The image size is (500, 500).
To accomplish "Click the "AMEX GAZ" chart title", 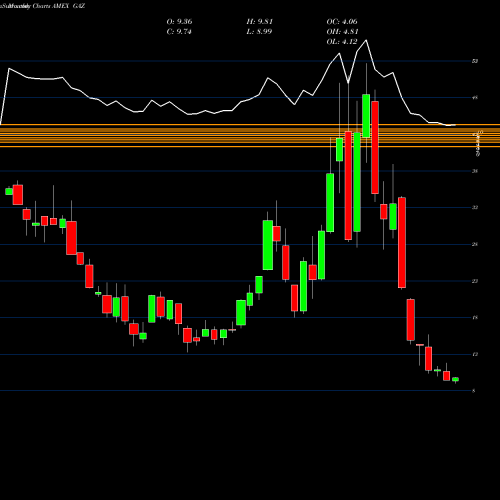I will pyautogui.click(x=68, y=6).
